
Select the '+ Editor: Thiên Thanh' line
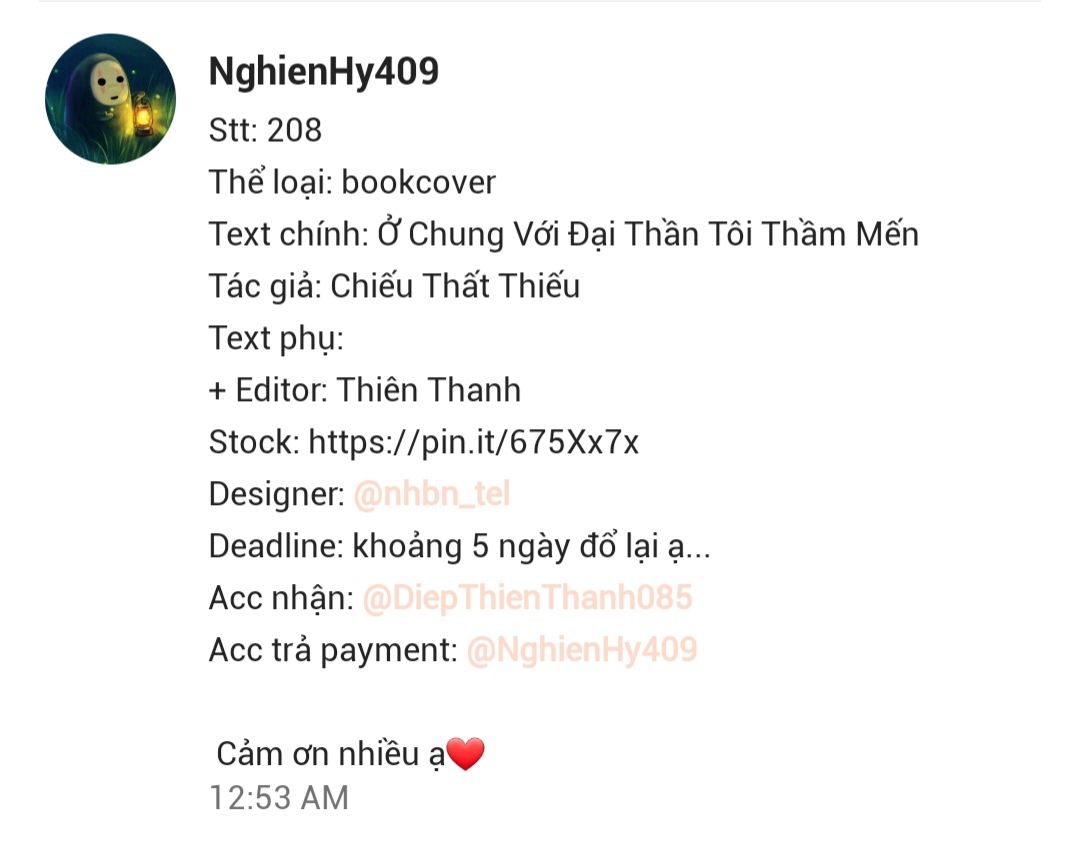[364, 390]
